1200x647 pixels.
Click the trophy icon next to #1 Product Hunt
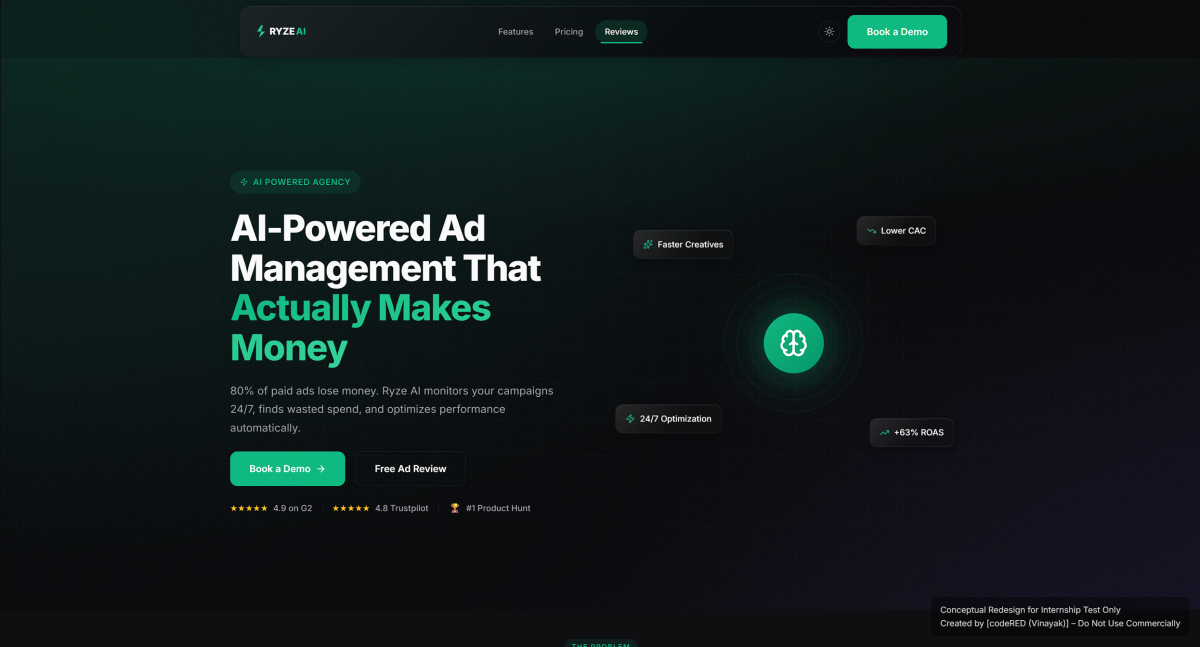455,508
